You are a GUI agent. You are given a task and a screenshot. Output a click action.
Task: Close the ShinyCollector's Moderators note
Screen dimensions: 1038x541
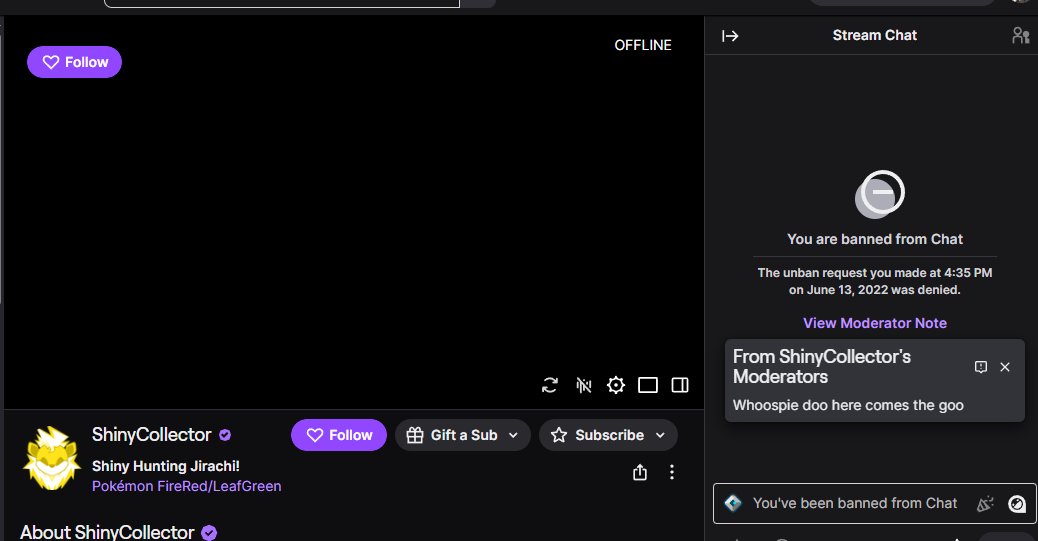[x=1005, y=367]
